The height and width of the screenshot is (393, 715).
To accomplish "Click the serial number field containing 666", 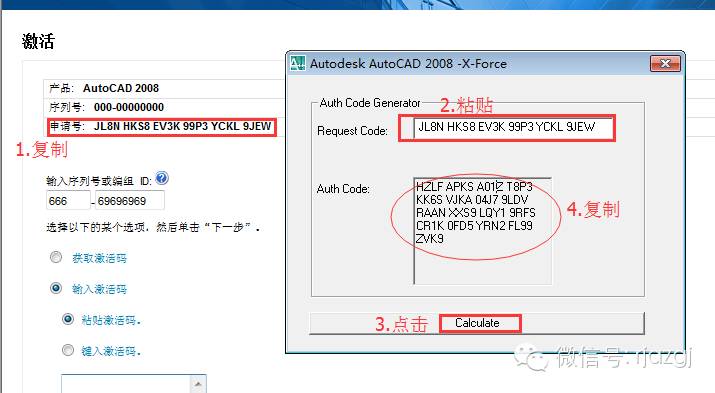I will (x=68, y=201).
